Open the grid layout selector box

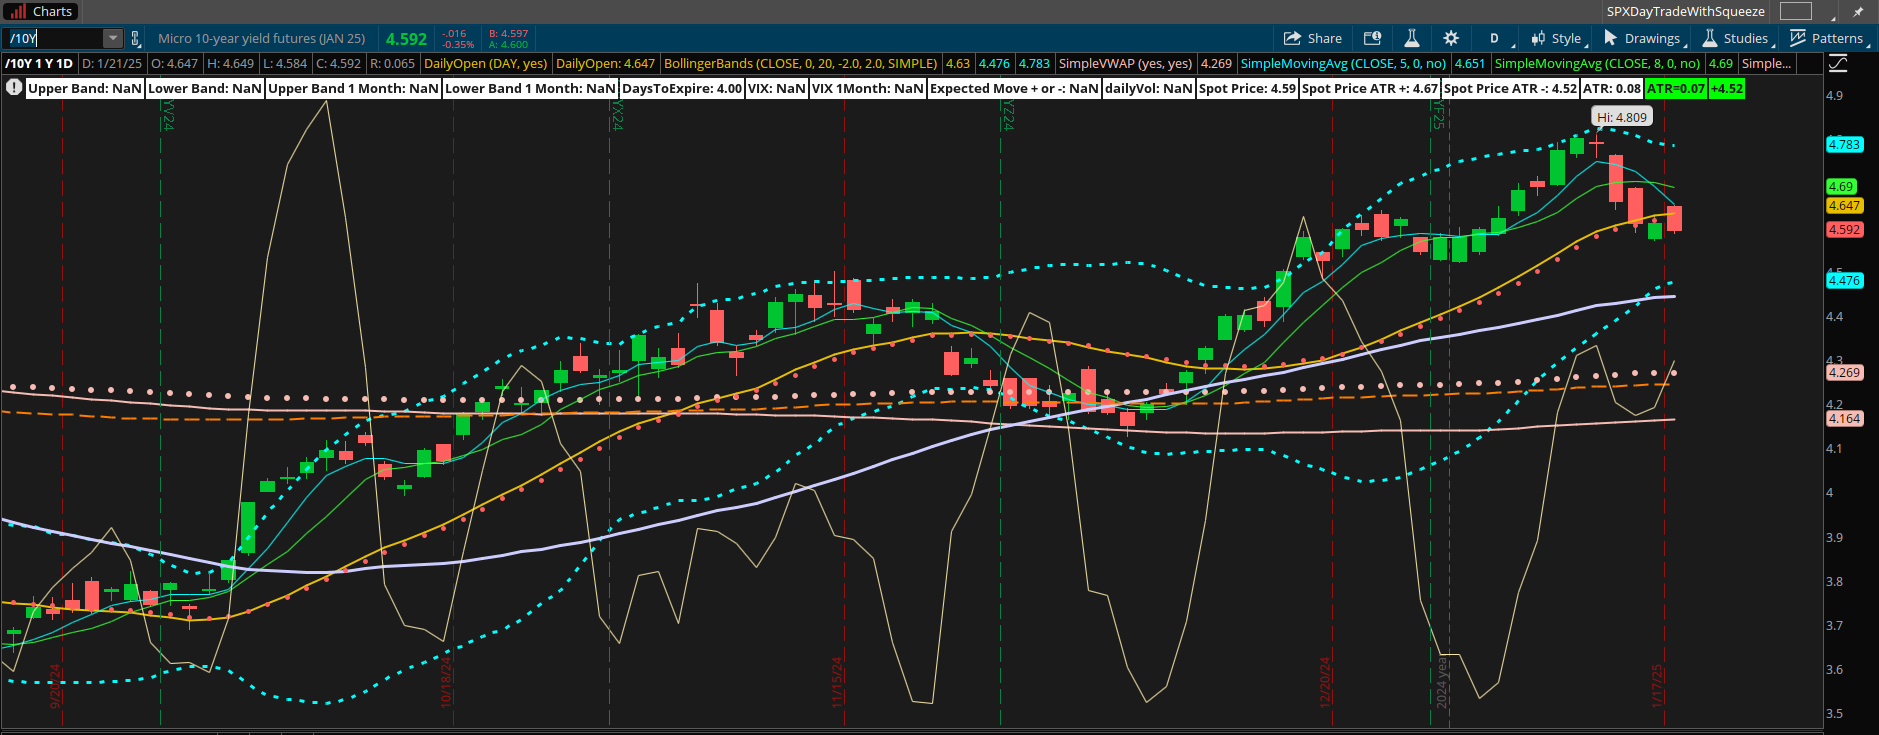coord(1795,11)
